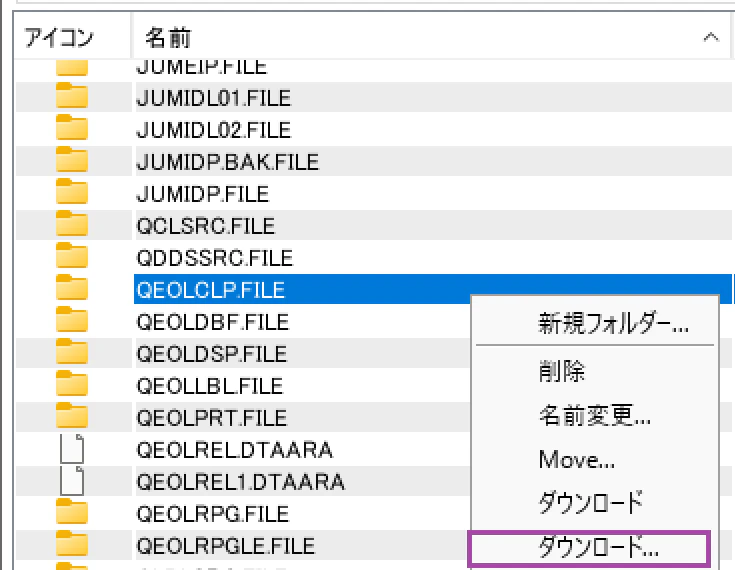Click the highlighted QEOLCLP.FILE name

point(211,290)
